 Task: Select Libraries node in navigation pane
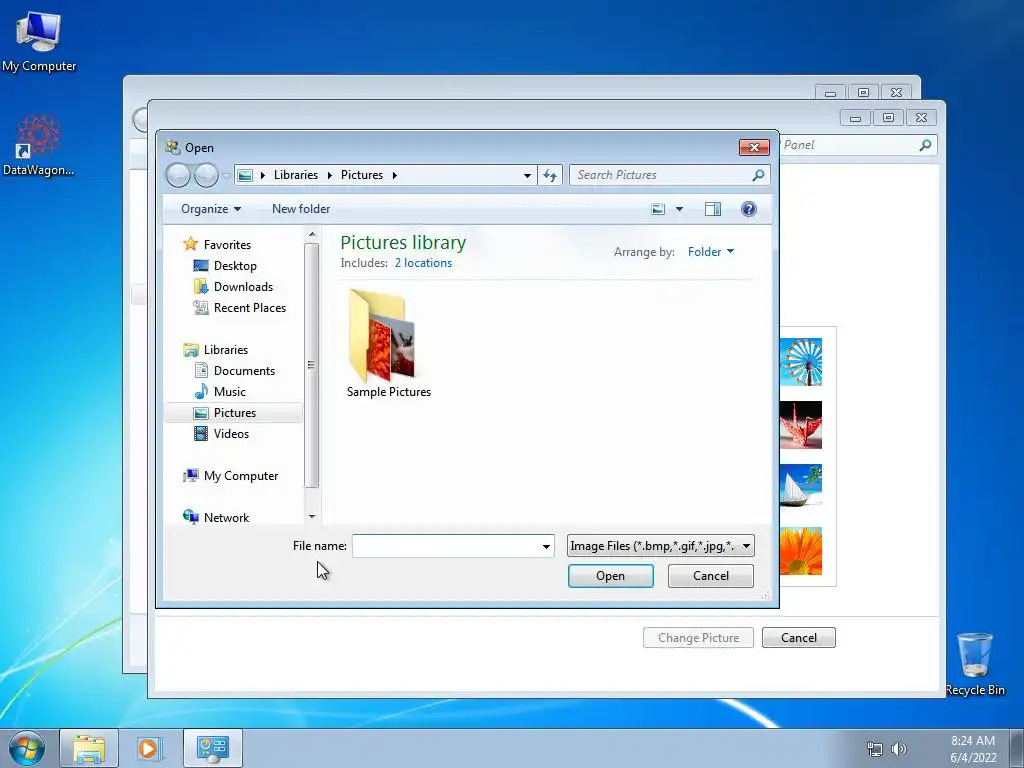click(225, 350)
